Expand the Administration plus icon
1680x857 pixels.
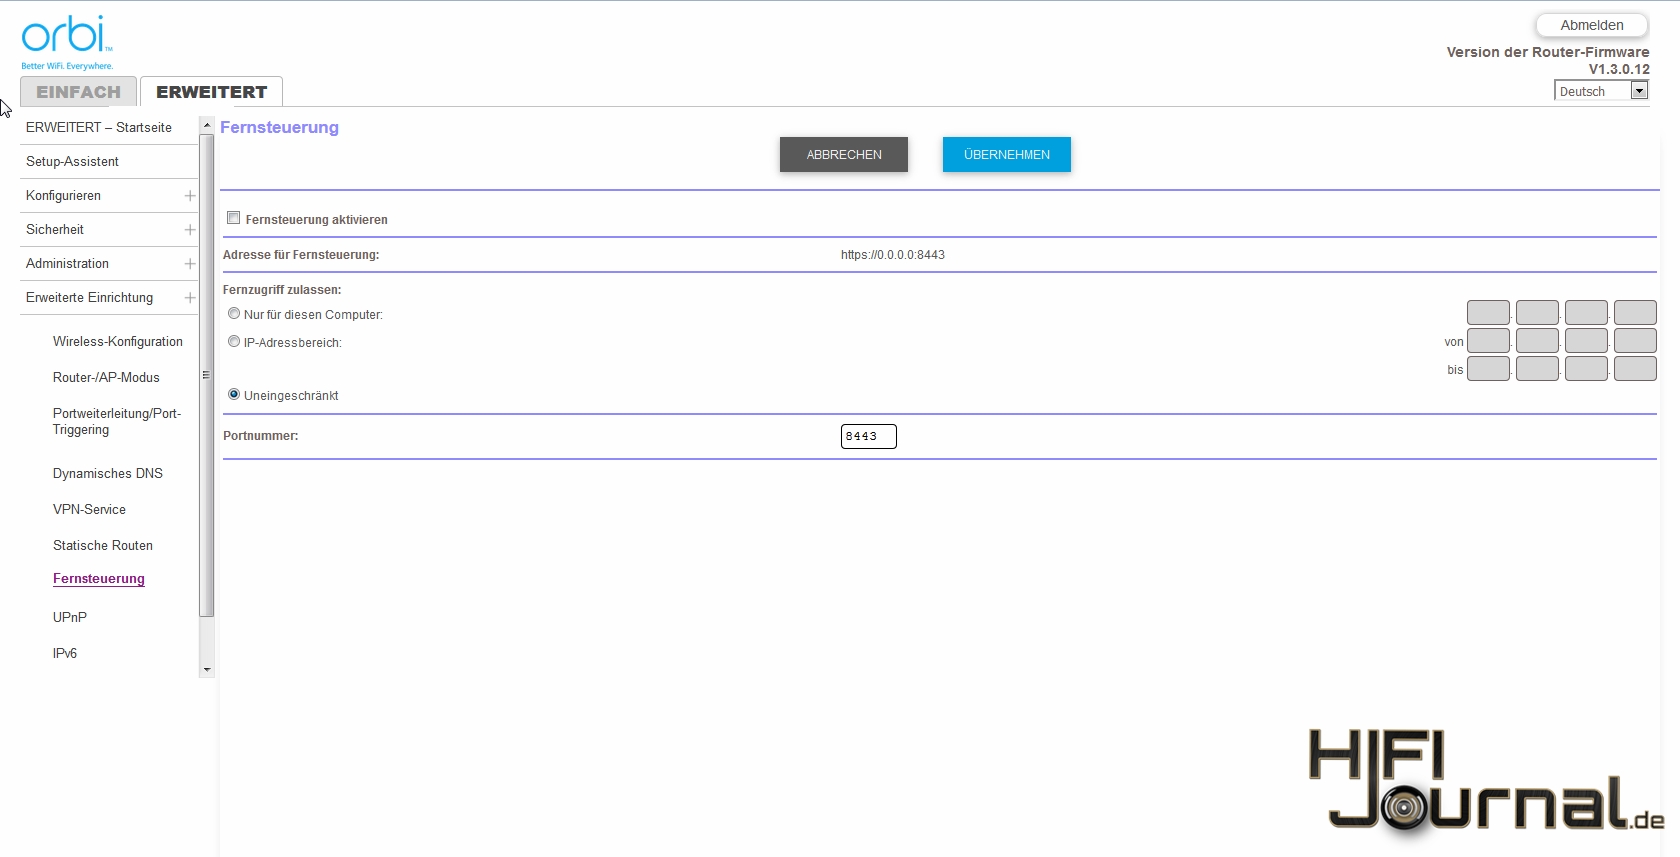tap(190, 264)
